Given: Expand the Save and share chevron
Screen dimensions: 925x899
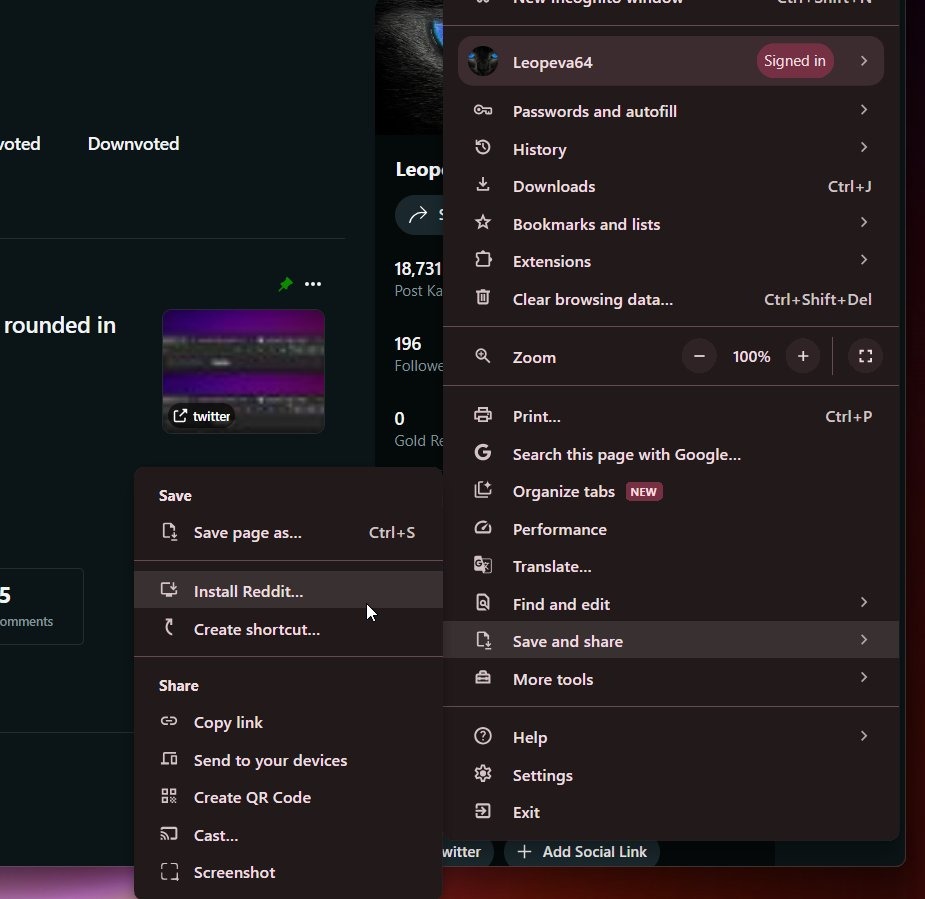Looking at the screenshot, I should [864, 639].
